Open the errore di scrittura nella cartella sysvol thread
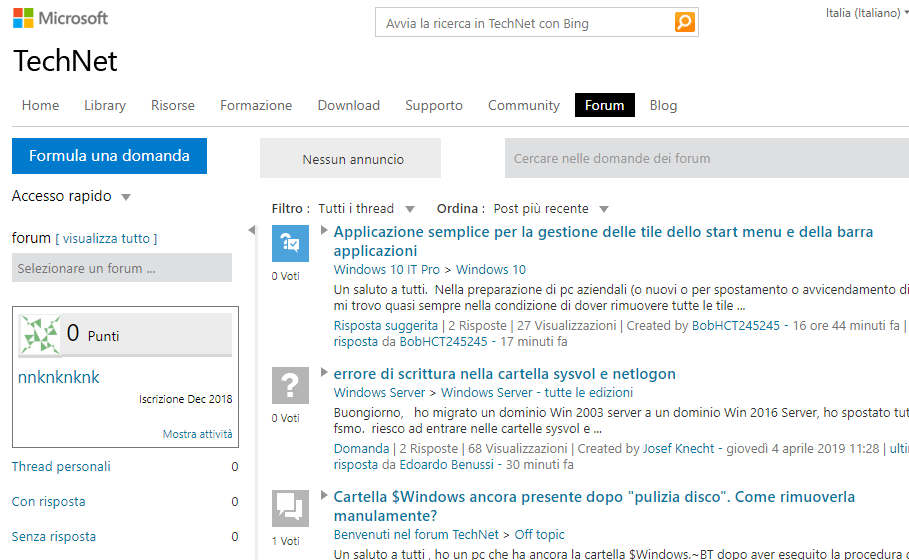This screenshot has height=560, width=909. pyautogui.click(x=504, y=374)
